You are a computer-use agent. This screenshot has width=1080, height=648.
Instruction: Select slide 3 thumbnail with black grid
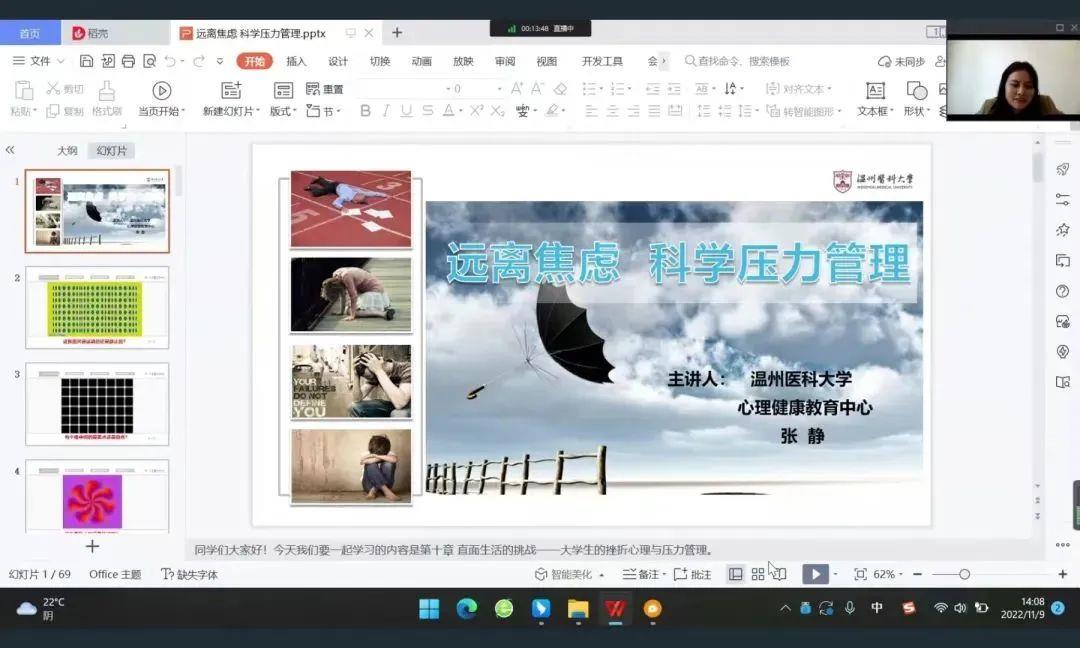(x=97, y=404)
